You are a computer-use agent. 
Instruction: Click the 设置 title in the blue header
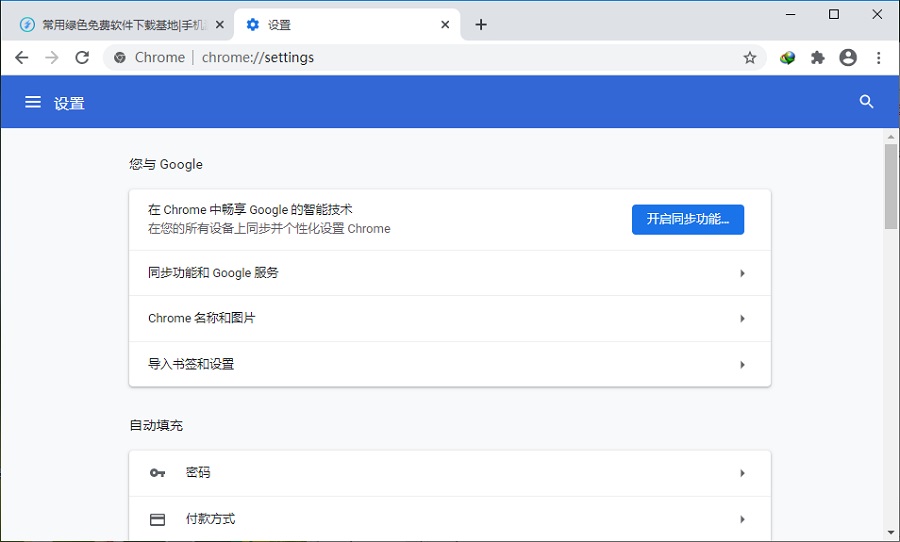coord(69,103)
